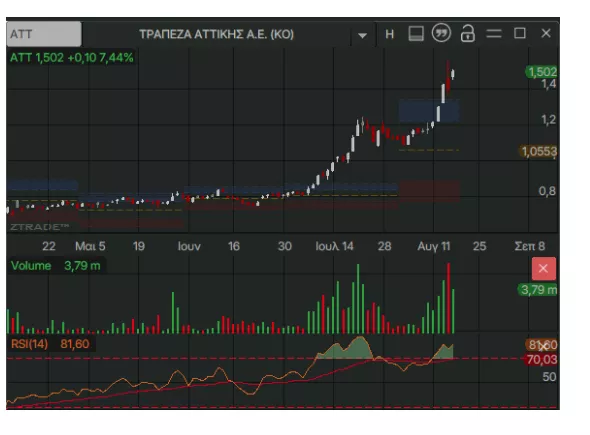Screen dimensions: 590x435
Task: Open the quotes speech-bubble icon
Action: (x=441, y=33)
